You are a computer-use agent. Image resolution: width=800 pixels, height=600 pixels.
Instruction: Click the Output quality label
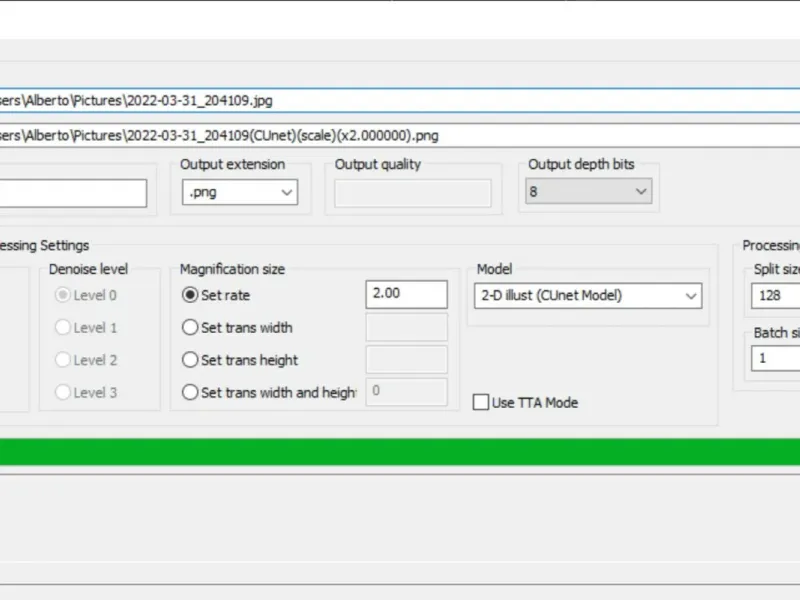pos(378,164)
